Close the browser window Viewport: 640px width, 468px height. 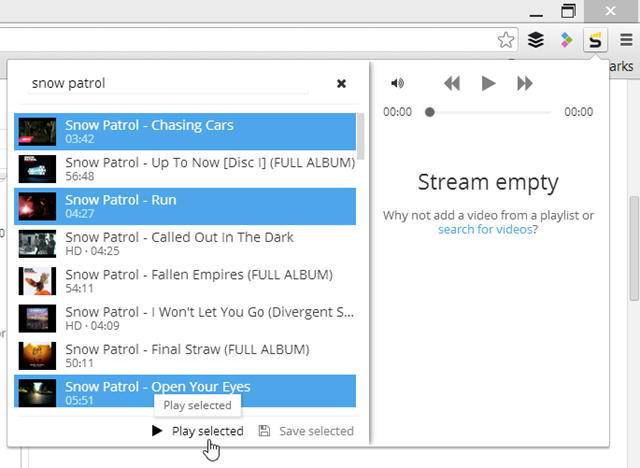pyautogui.click(x=611, y=11)
